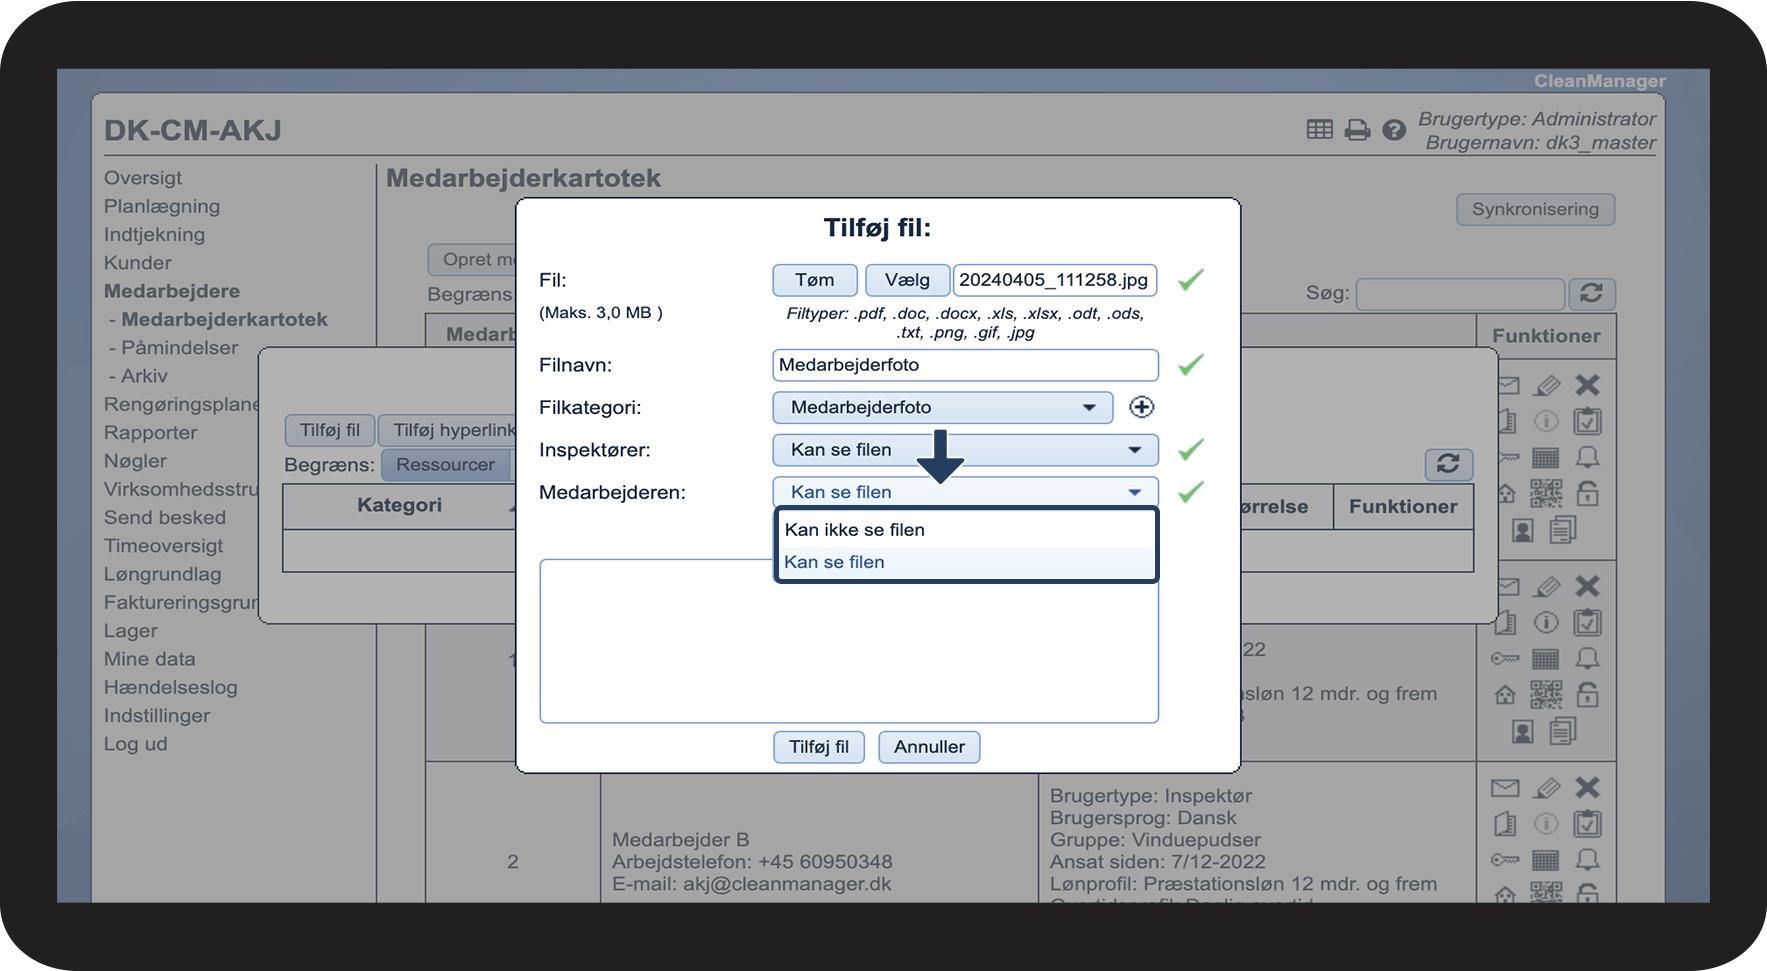Screen dimensions: 1767x971
Task: Click the bell icon in second employee row
Action: point(1587,659)
